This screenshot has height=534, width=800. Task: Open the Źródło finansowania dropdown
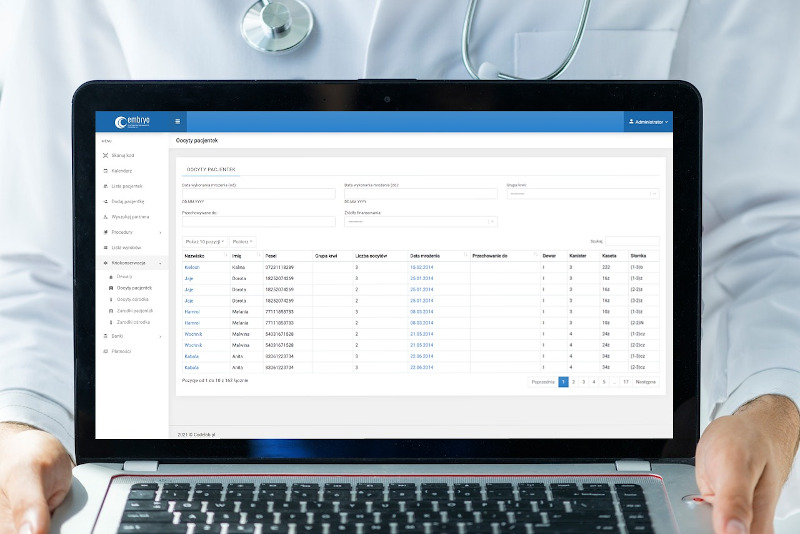tap(420, 221)
